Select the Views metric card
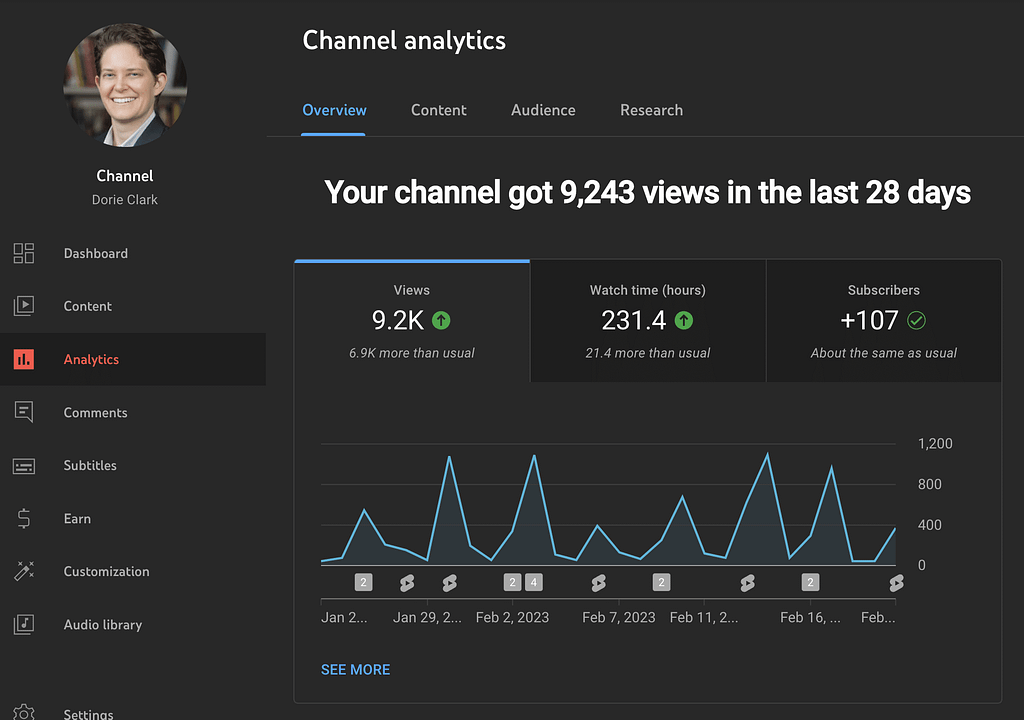The image size is (1024, 720). pos(412,321)
